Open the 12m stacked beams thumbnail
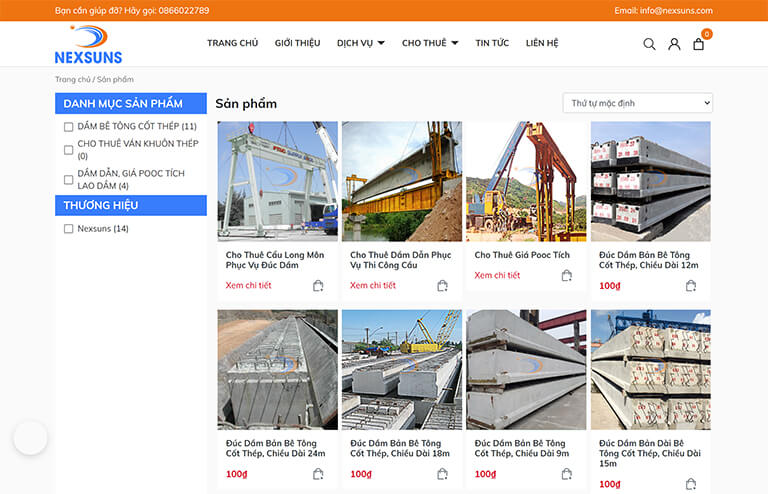768x494 pixels. point(650,181)
